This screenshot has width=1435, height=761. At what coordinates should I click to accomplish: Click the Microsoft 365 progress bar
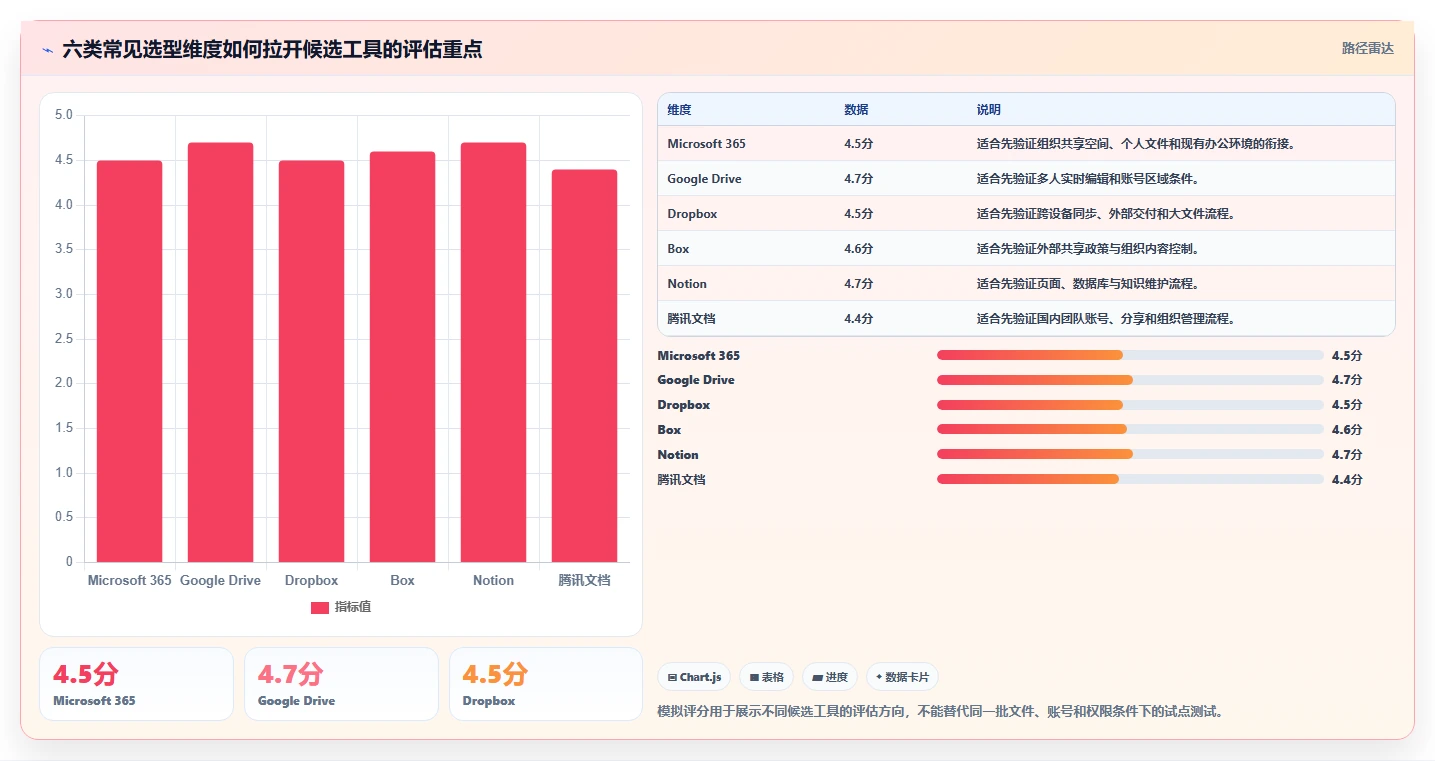coord(1130,355)
